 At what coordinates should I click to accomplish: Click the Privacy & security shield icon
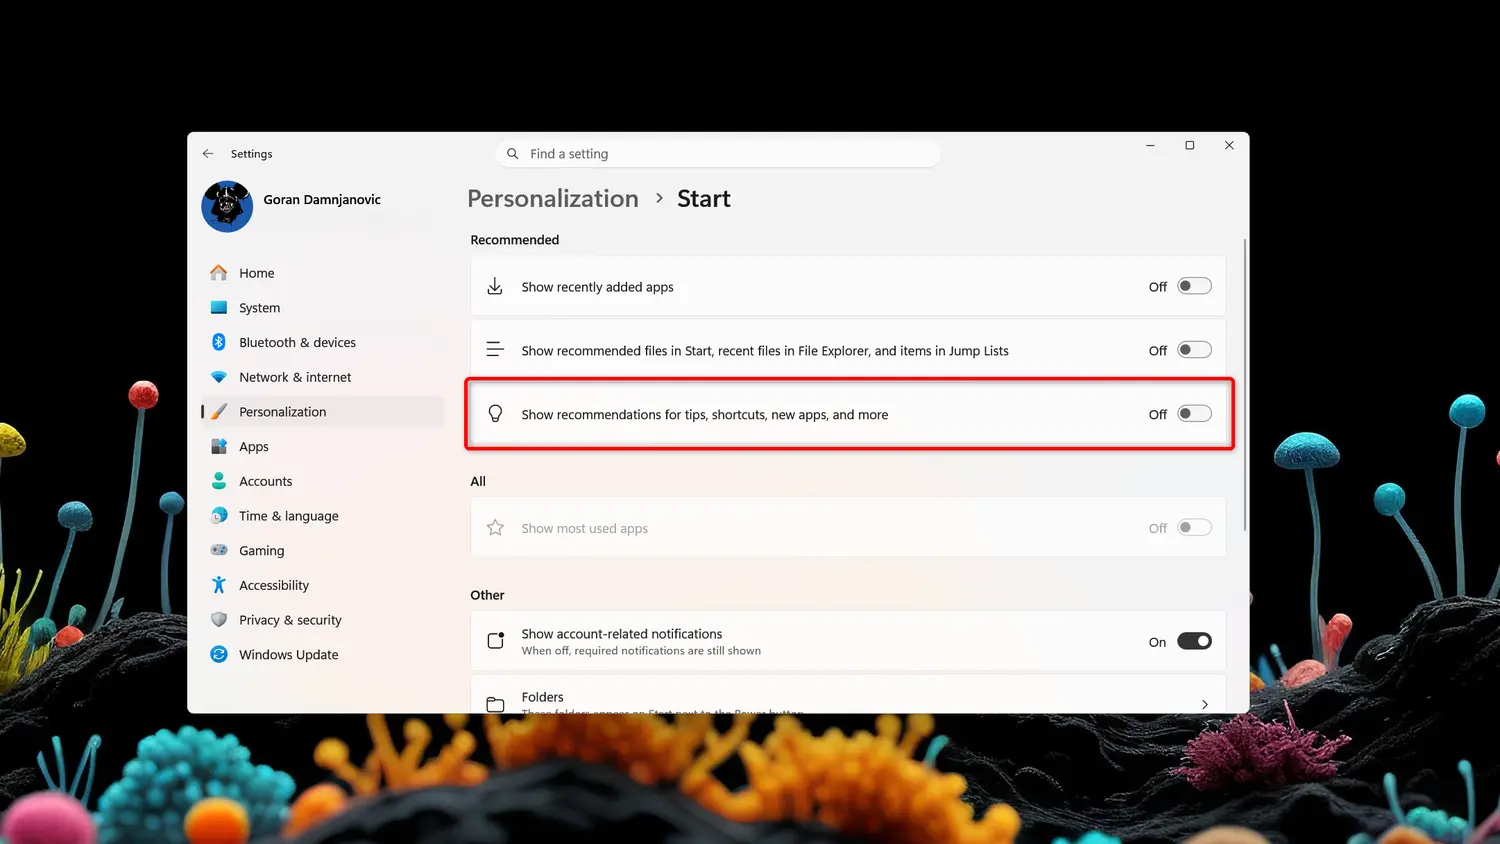point(219,620)
